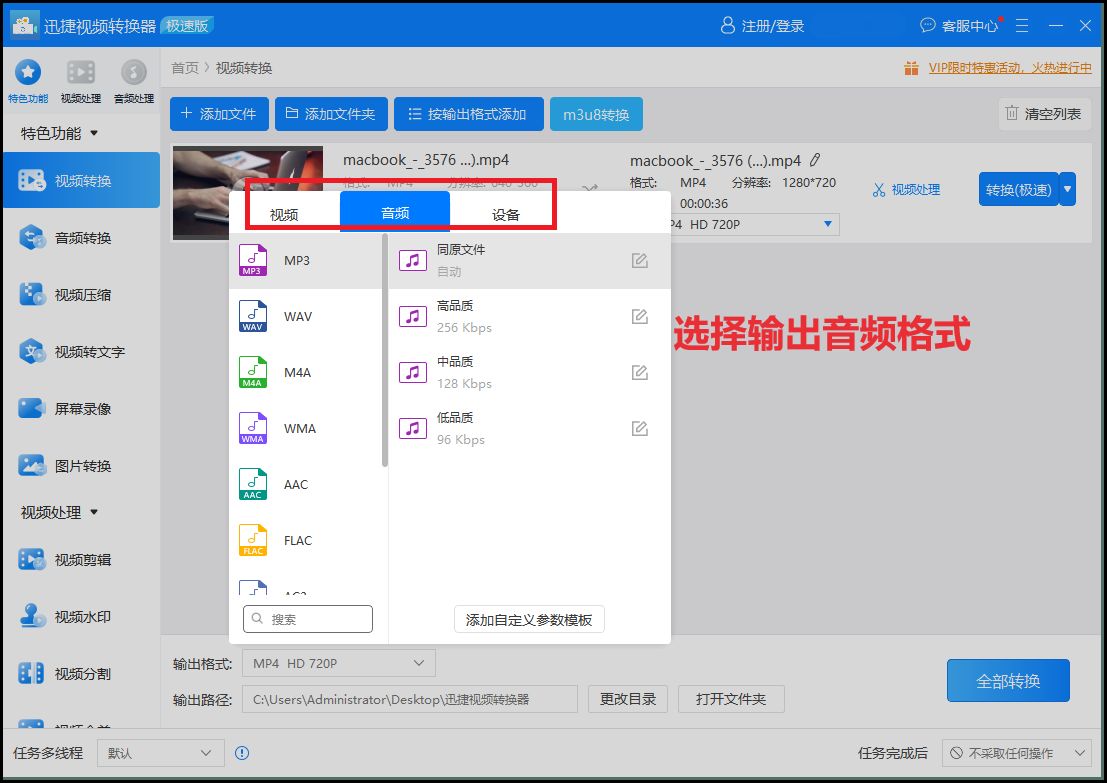Select the 视频水印 watermark tool

click(82, 616)
